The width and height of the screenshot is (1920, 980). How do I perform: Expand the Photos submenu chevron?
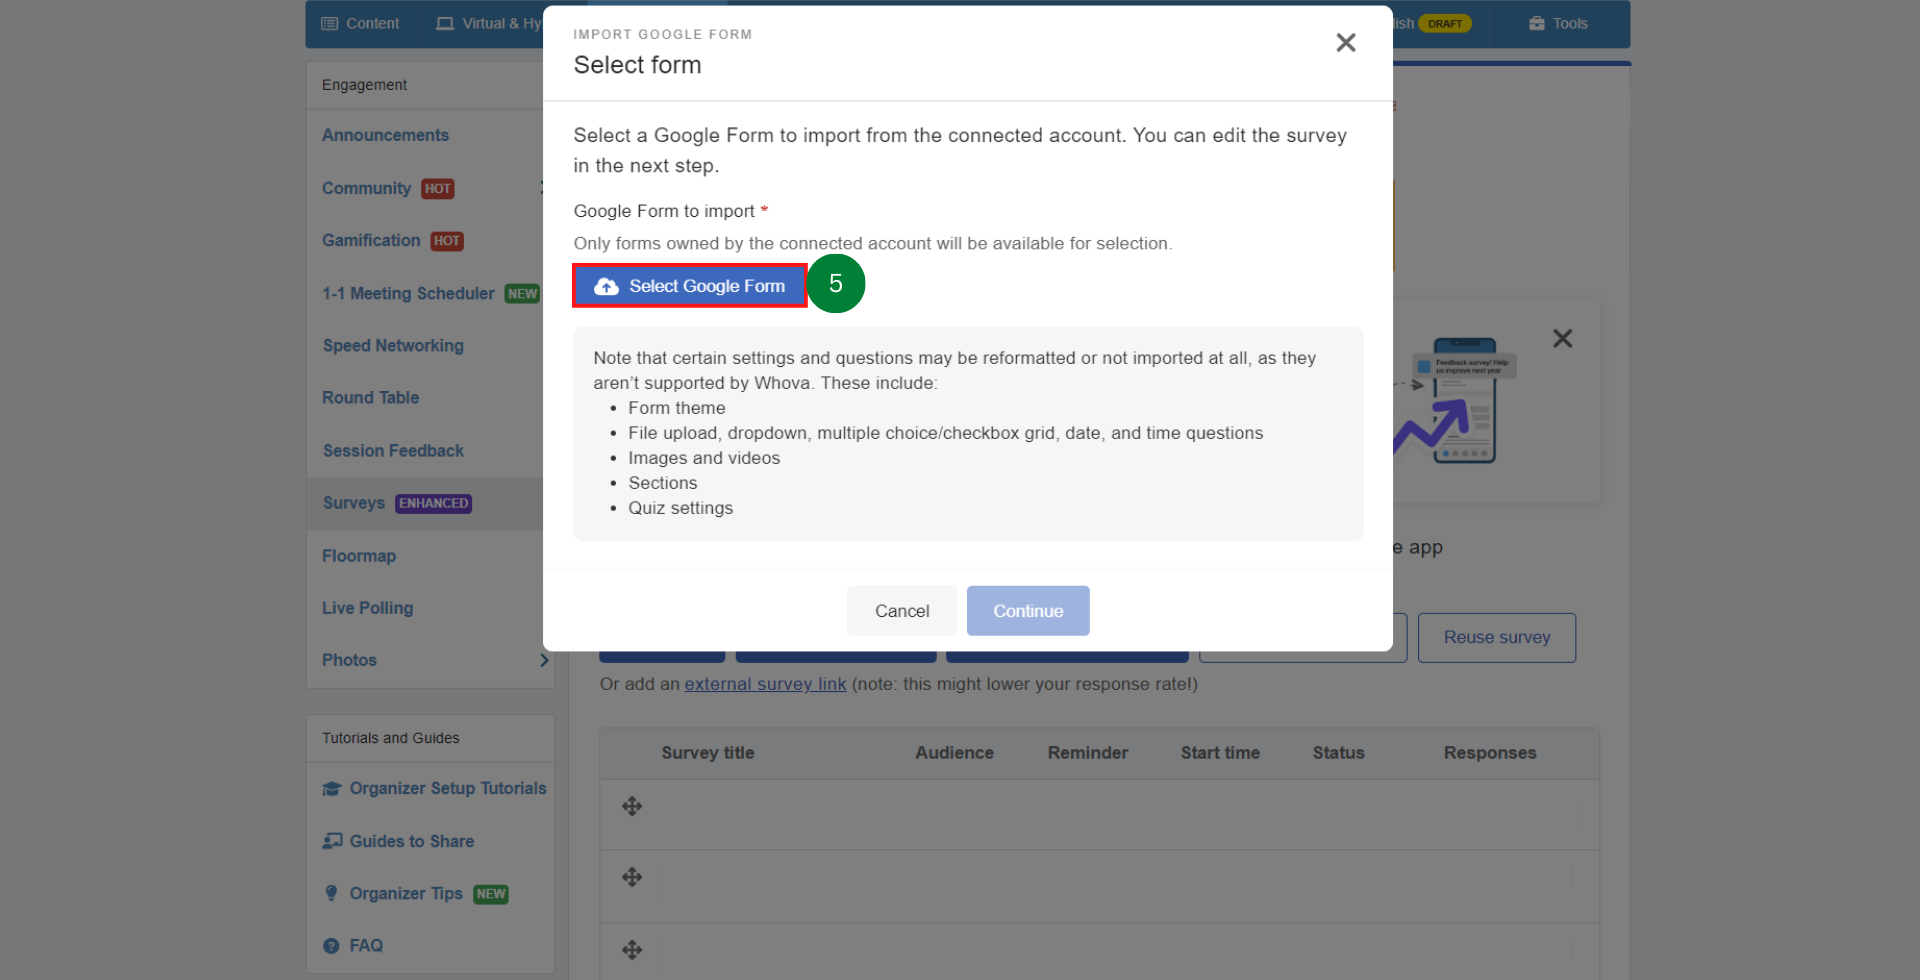(544, 660)
